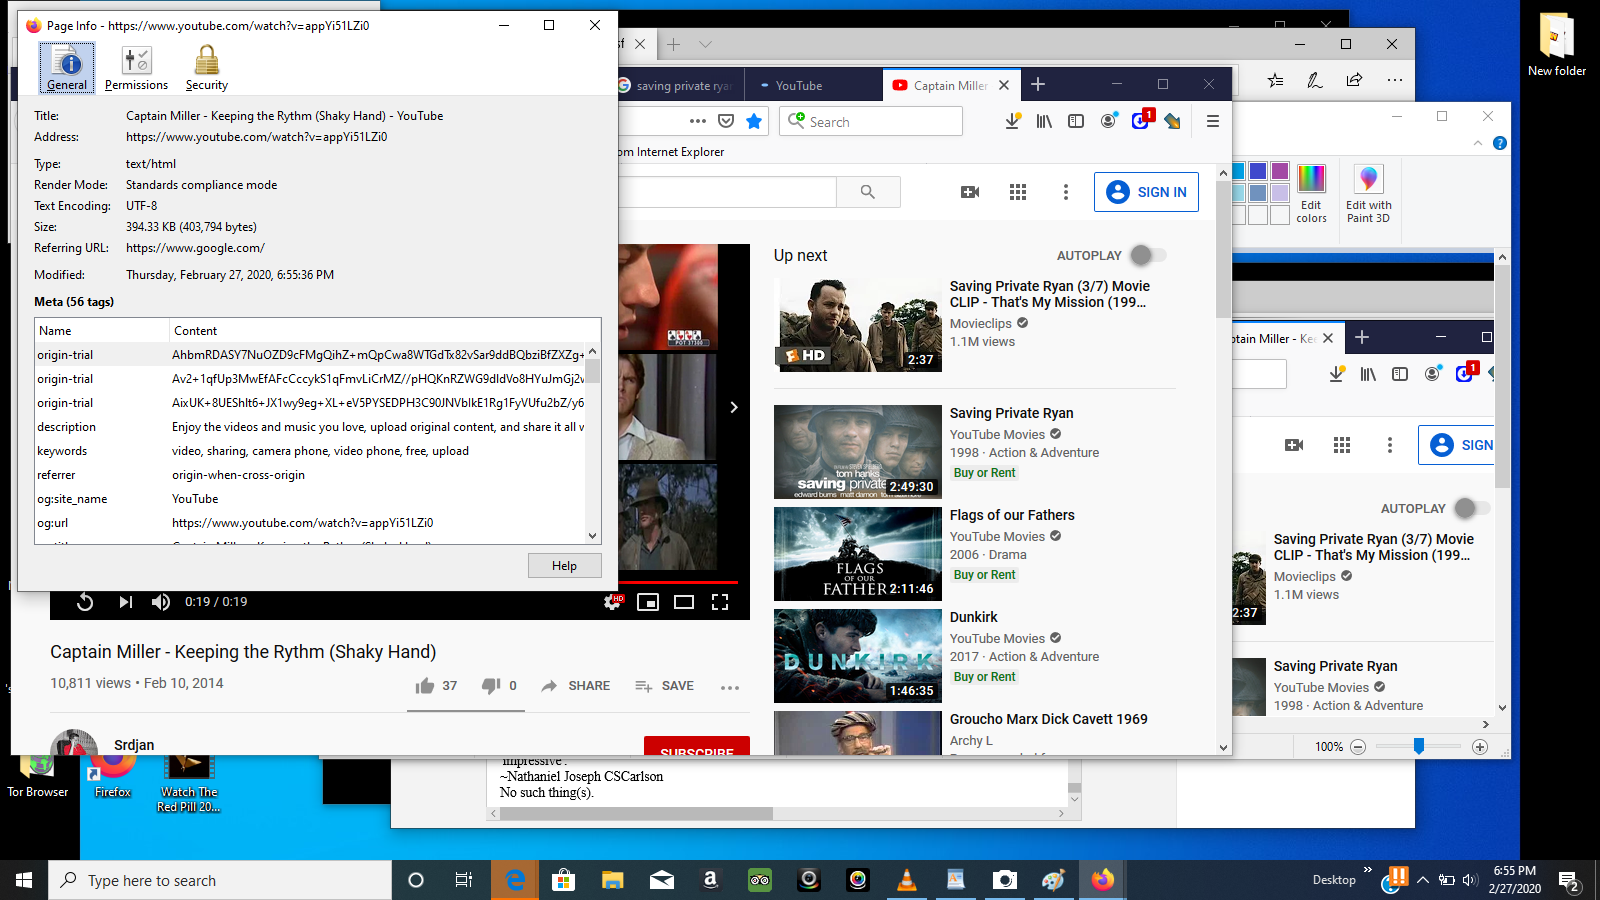Open Paint help icon
The image size is (1600, 900).
point(1500,143)
